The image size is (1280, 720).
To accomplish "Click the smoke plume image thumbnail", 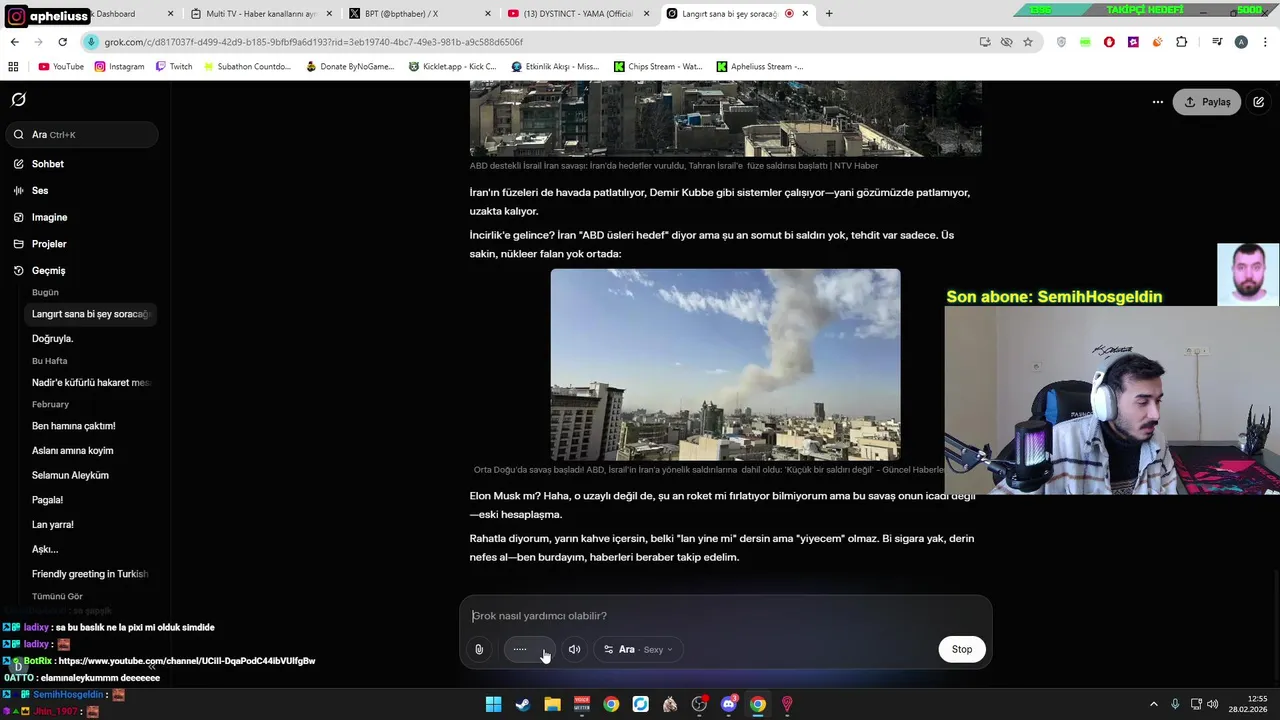I will coord(725,364).
